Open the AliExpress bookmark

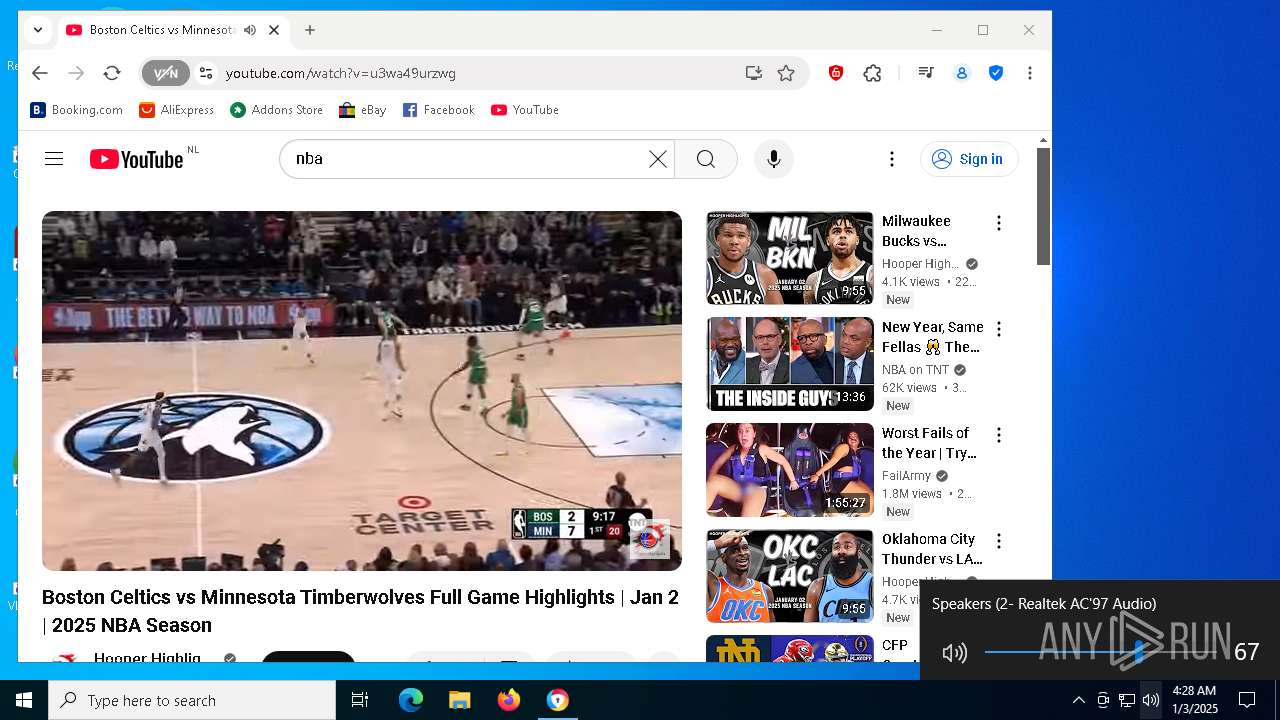[177, 110]
